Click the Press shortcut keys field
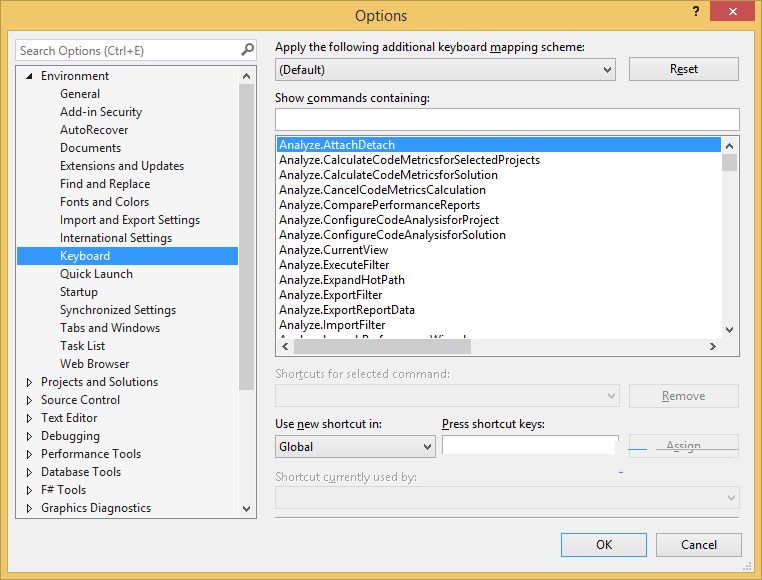762x580 pixels. 530,445
